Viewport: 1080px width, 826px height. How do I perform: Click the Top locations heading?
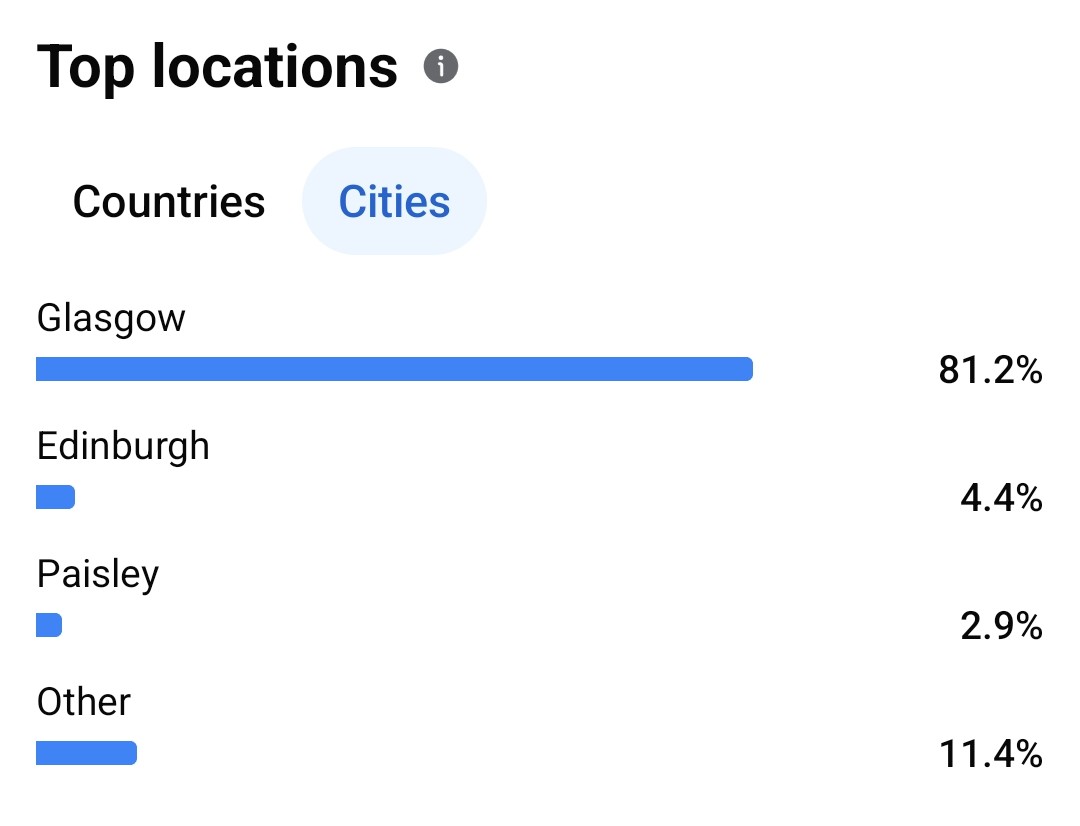tap(217, 68)
